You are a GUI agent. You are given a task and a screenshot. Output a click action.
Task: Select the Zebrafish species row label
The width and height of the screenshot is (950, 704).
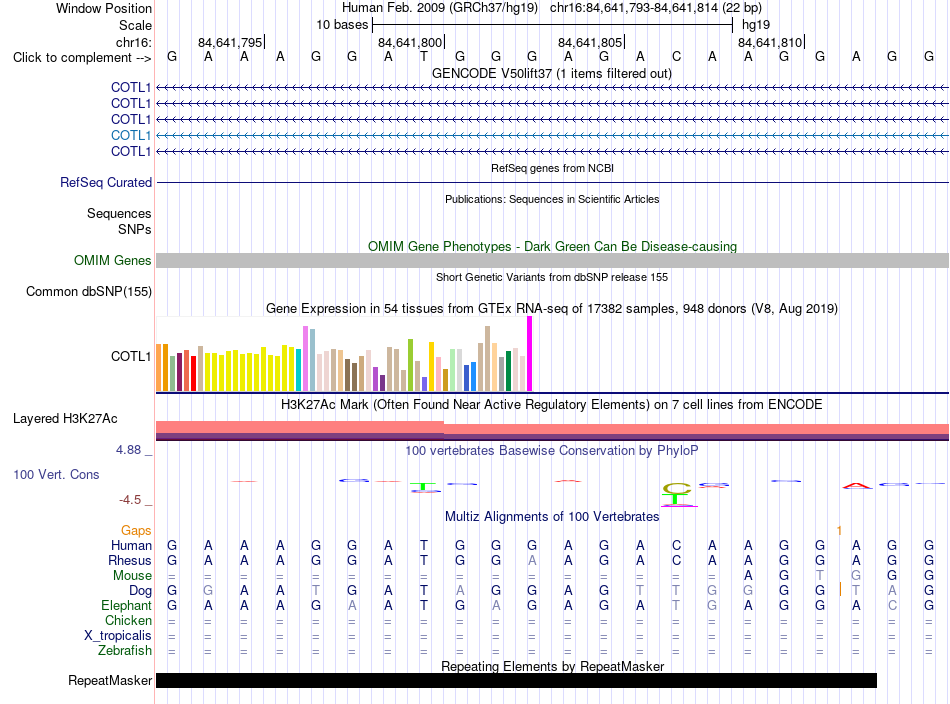click(125, 650)
